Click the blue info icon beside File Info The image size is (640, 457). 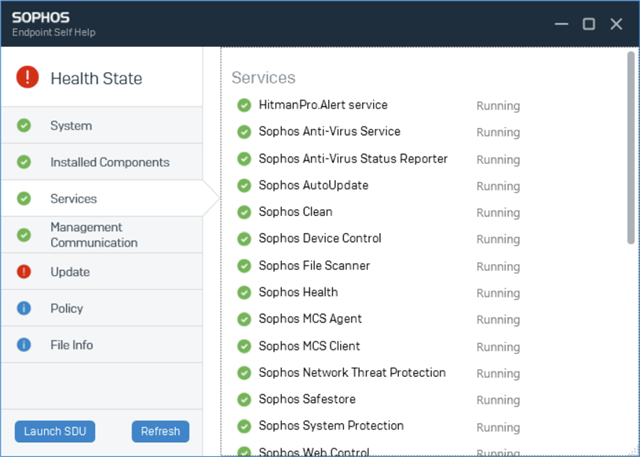[24, 344]
